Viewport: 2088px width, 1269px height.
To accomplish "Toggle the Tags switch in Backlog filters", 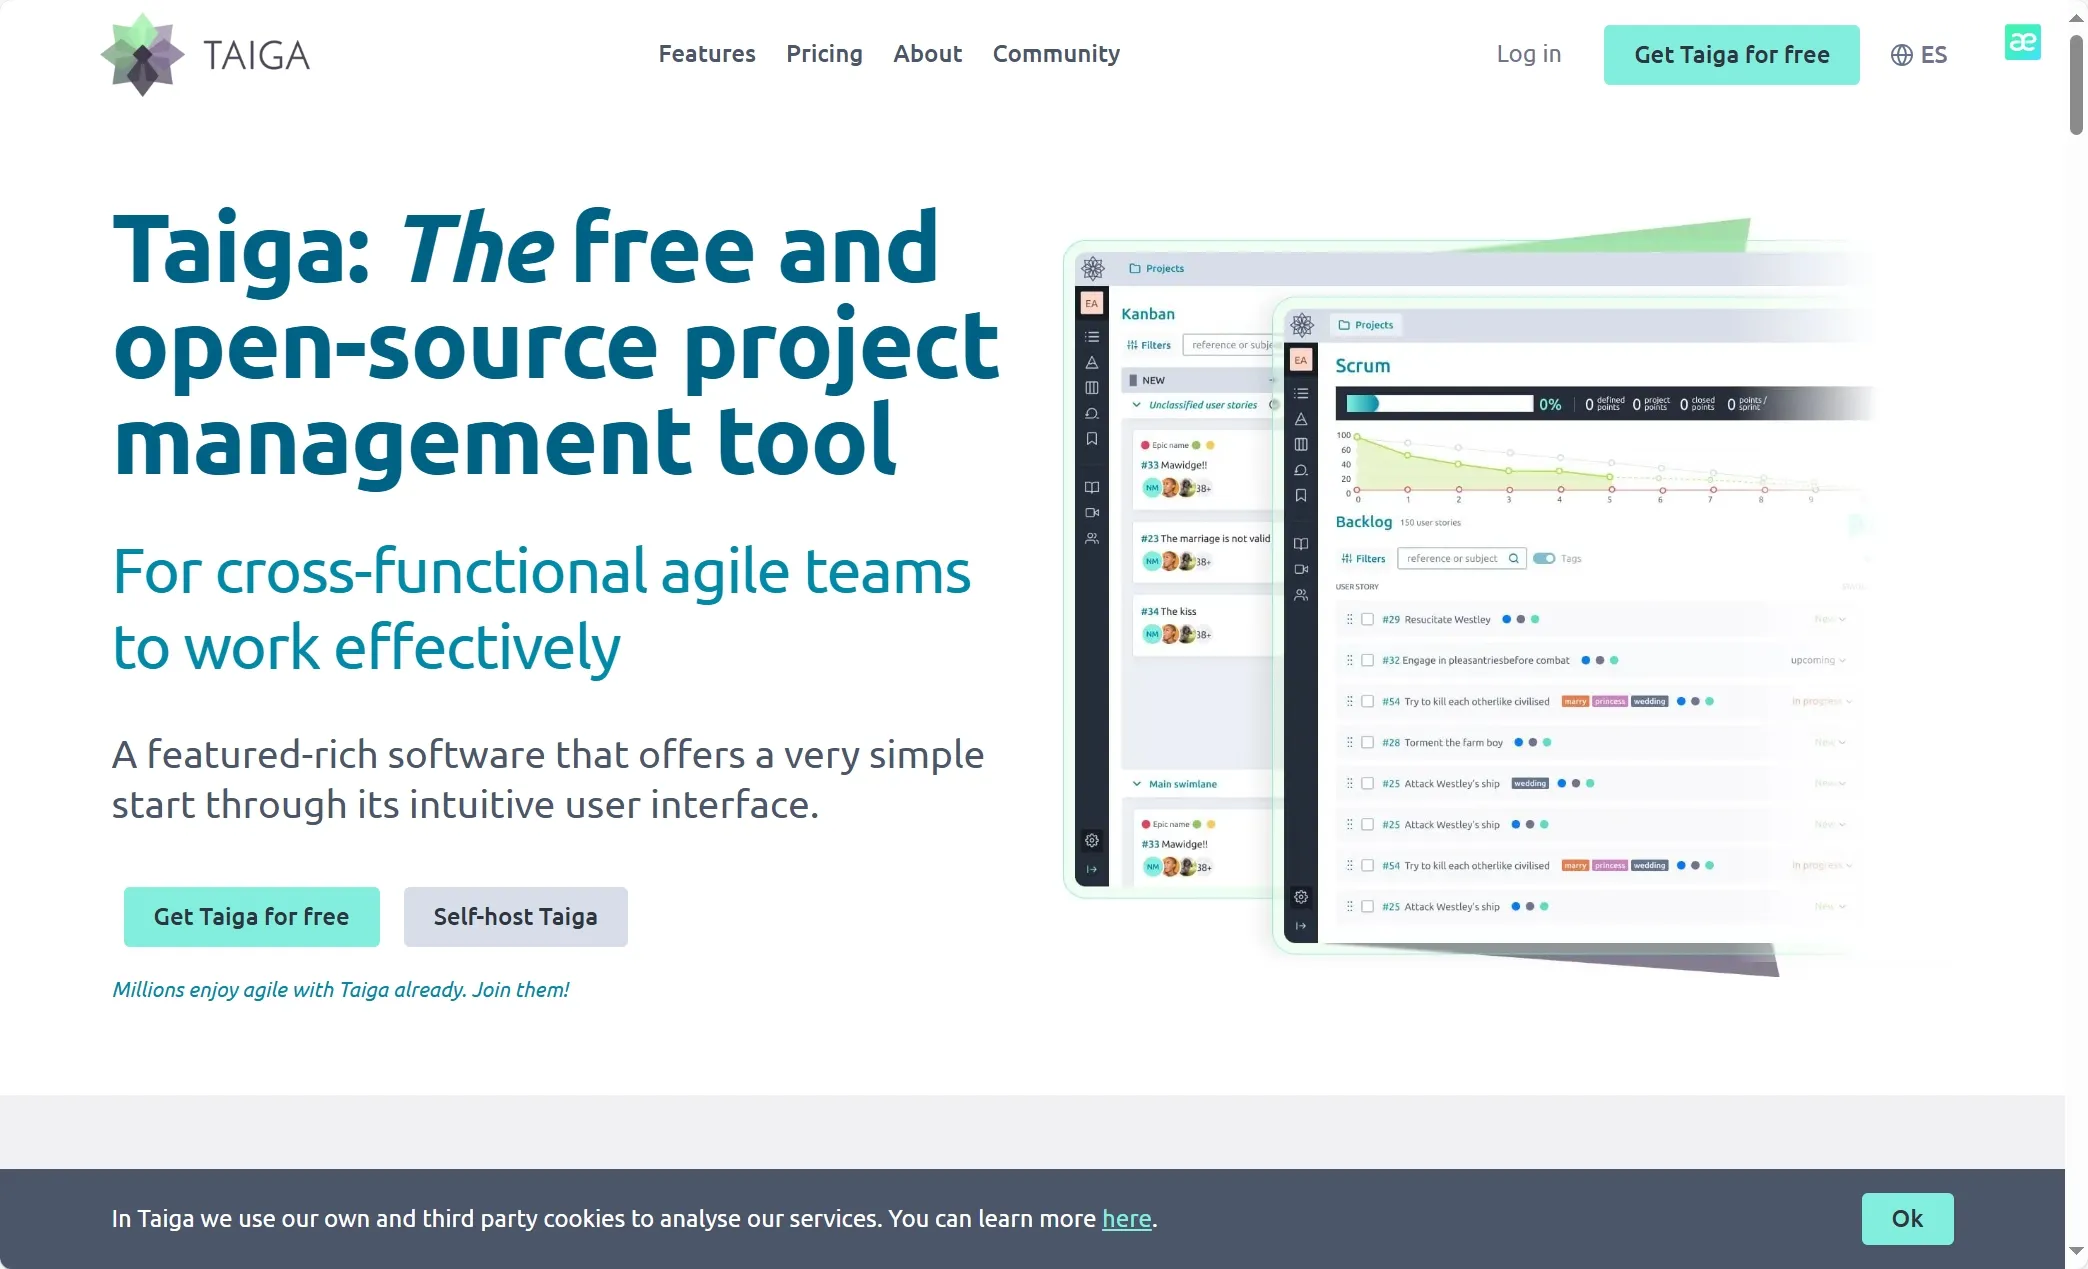I will coord(1544,558).
